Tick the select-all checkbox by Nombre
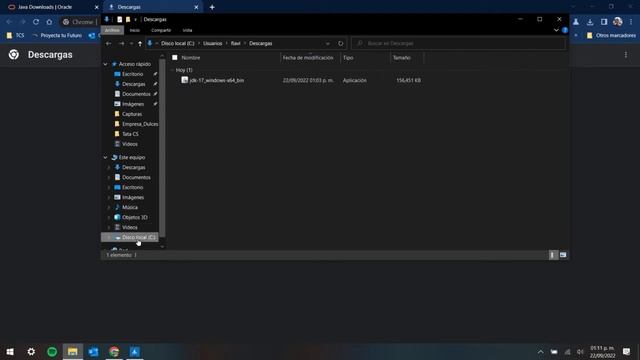This screenshot has height=360, width=640. coord(175,58)
